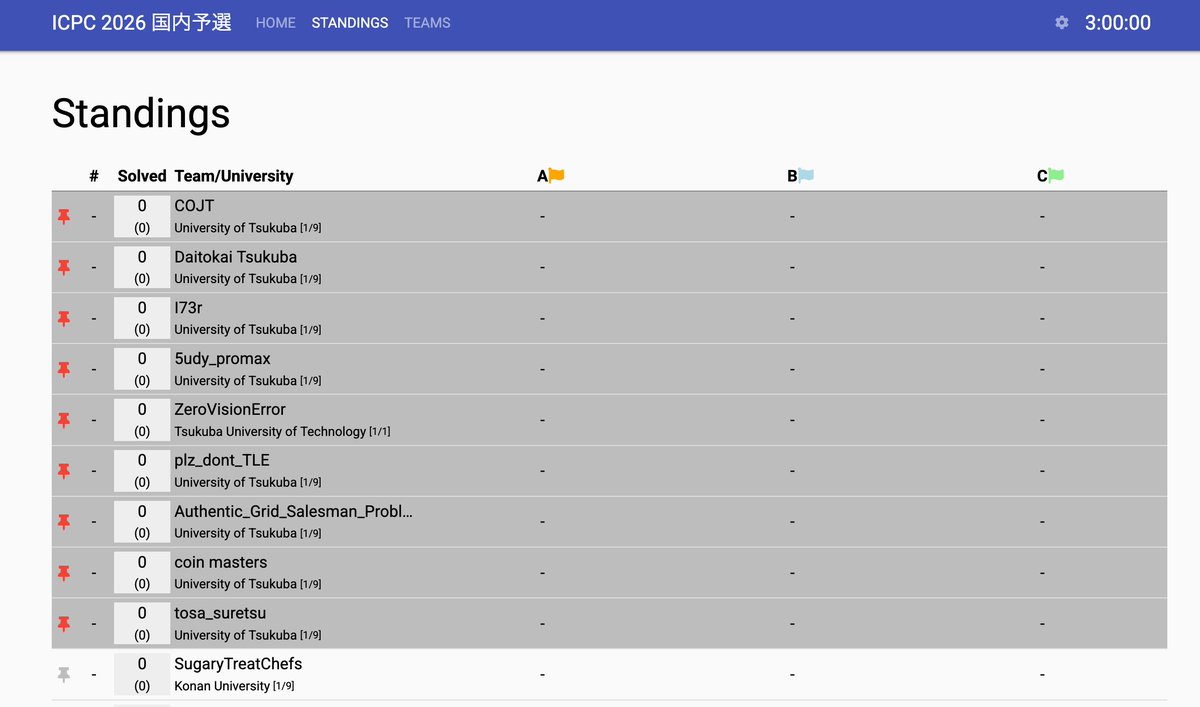Click Konan University affiliation text
This screenshot has width=1200, height=707.
point(222,686)
